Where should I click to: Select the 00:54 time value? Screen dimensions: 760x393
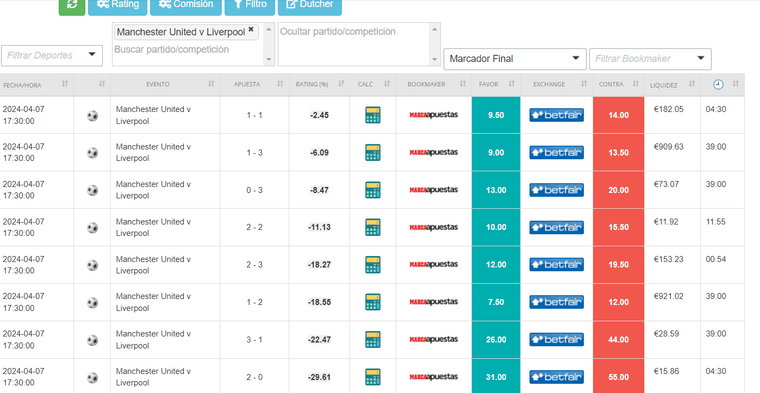715,259
